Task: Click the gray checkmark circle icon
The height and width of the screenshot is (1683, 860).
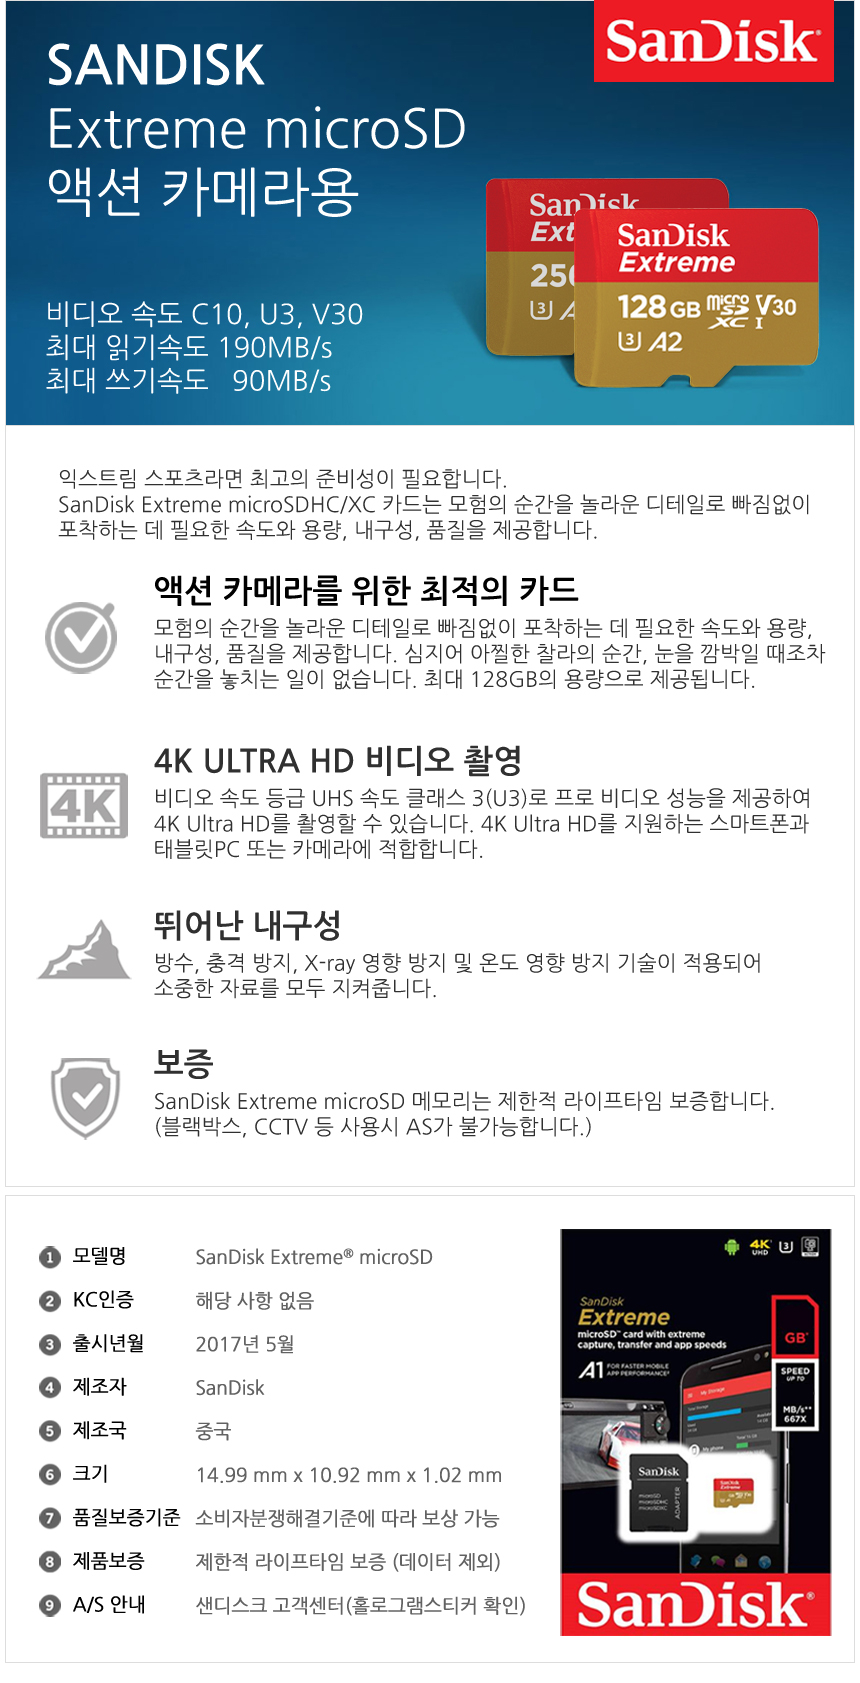Action: (x=82, y=637)
